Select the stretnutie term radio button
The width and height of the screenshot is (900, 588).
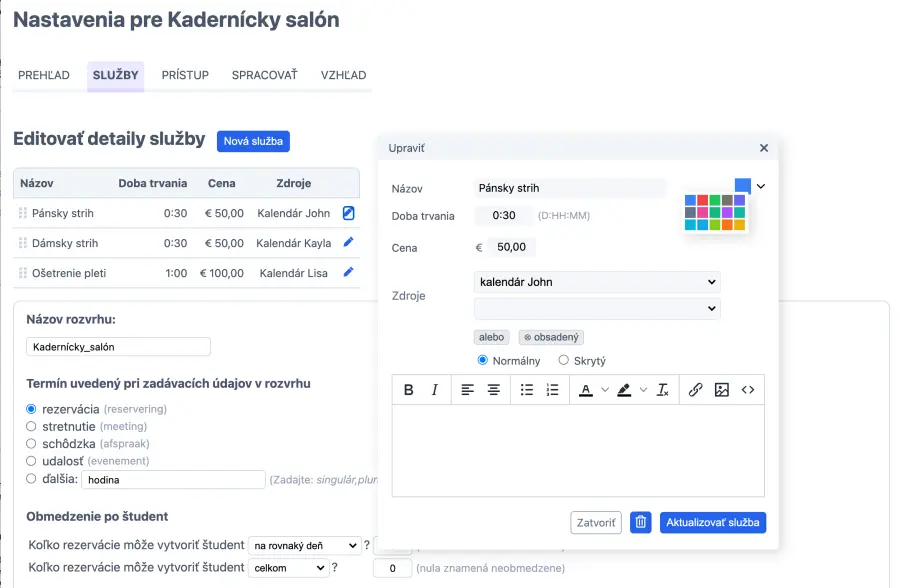click(31, 426)
